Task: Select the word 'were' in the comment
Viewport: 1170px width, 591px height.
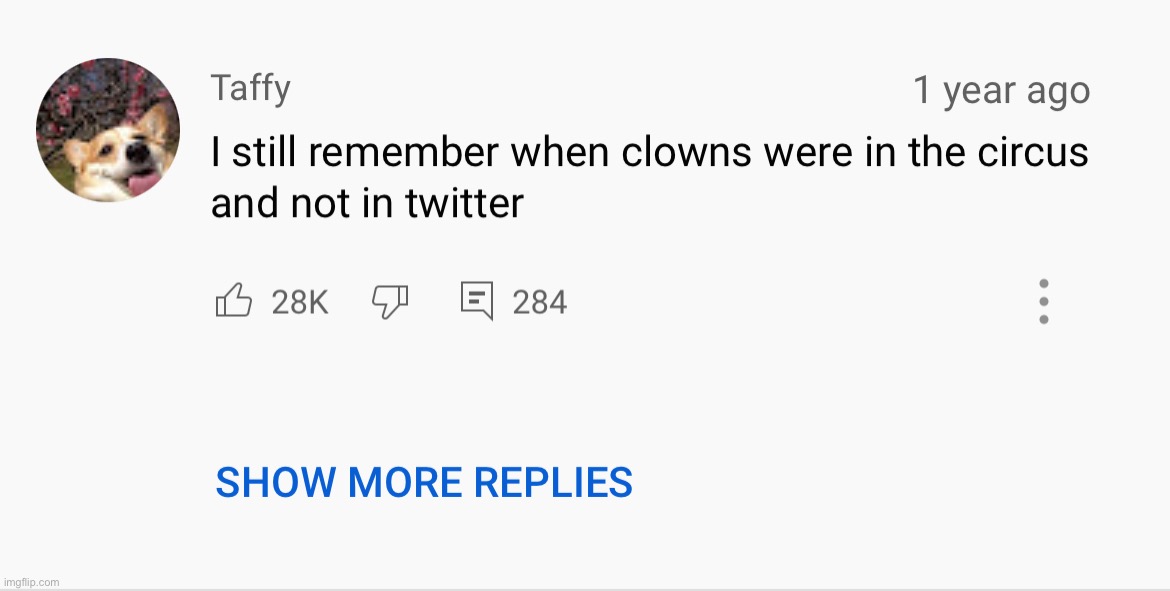Action: click(x=808, y=151)
